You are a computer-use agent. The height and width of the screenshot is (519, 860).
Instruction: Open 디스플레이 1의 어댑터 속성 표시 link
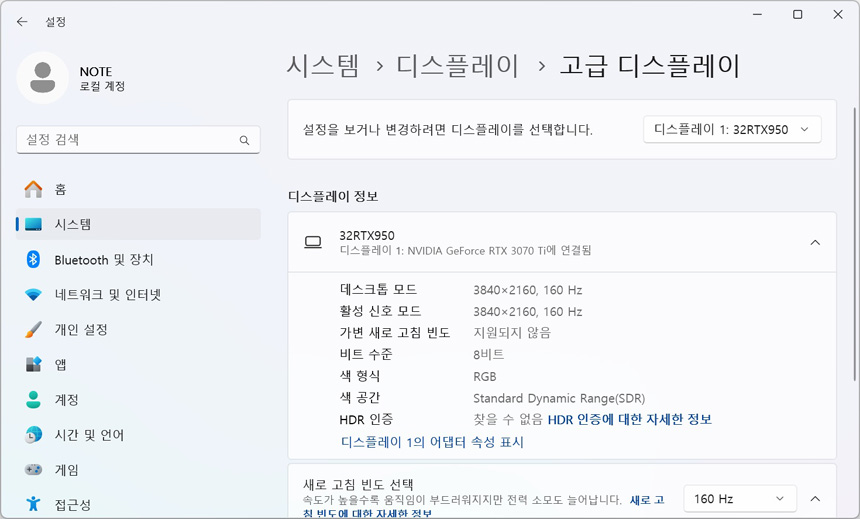point(432,442)
